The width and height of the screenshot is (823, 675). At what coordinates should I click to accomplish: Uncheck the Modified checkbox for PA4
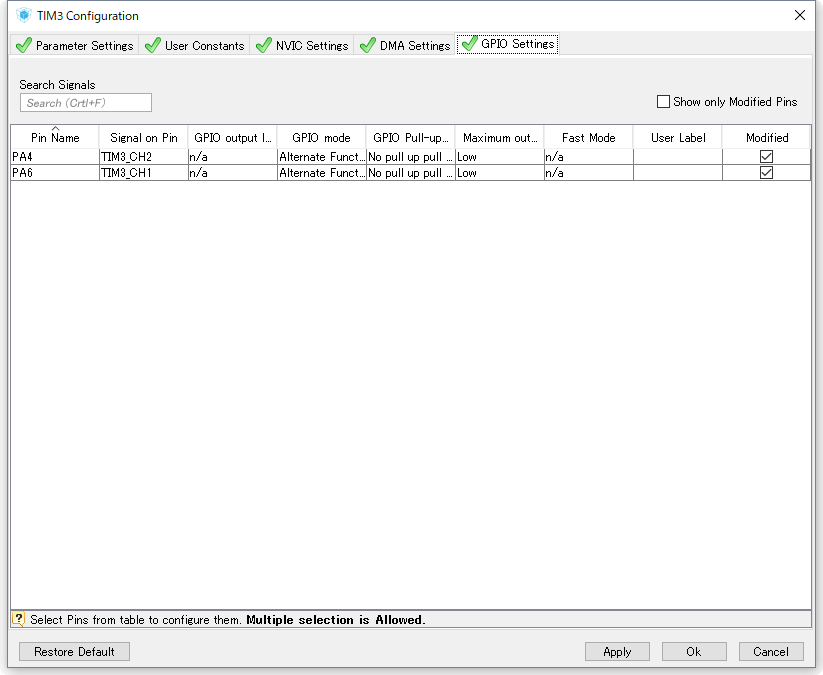pyautogui.click(x=766, y=156)
